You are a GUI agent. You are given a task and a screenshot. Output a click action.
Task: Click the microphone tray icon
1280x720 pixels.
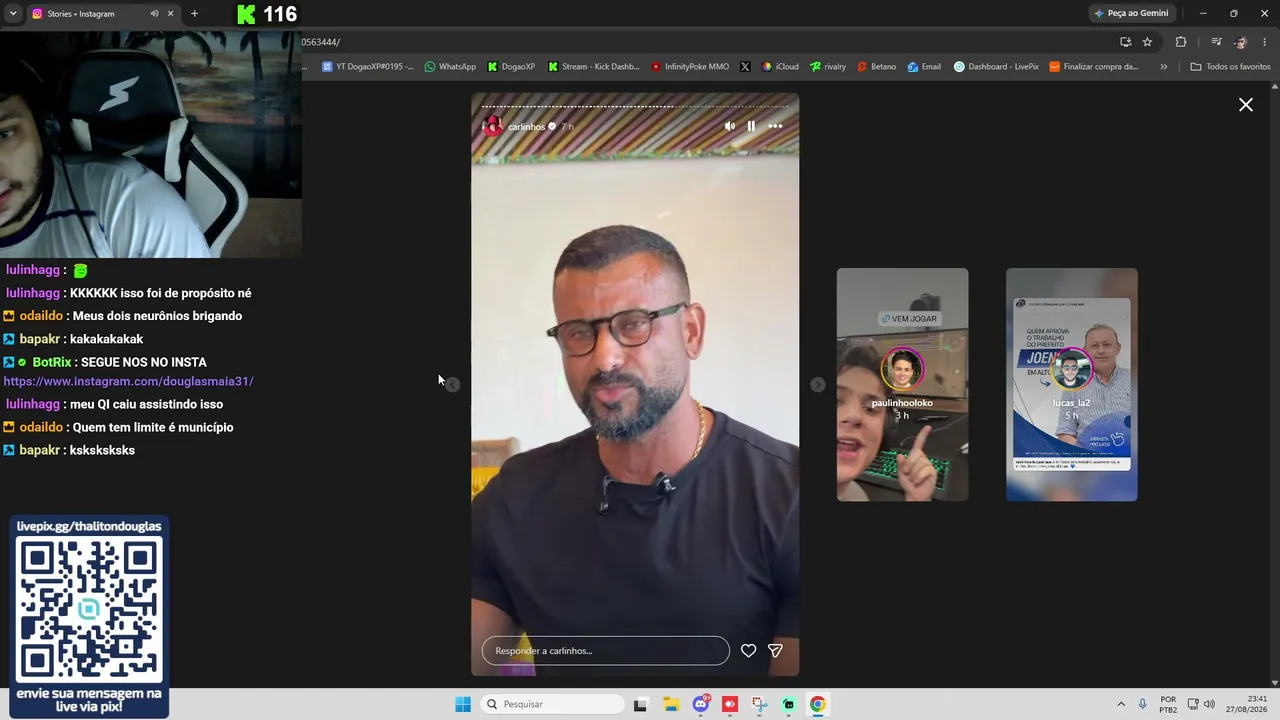(x=1142, y=704)
